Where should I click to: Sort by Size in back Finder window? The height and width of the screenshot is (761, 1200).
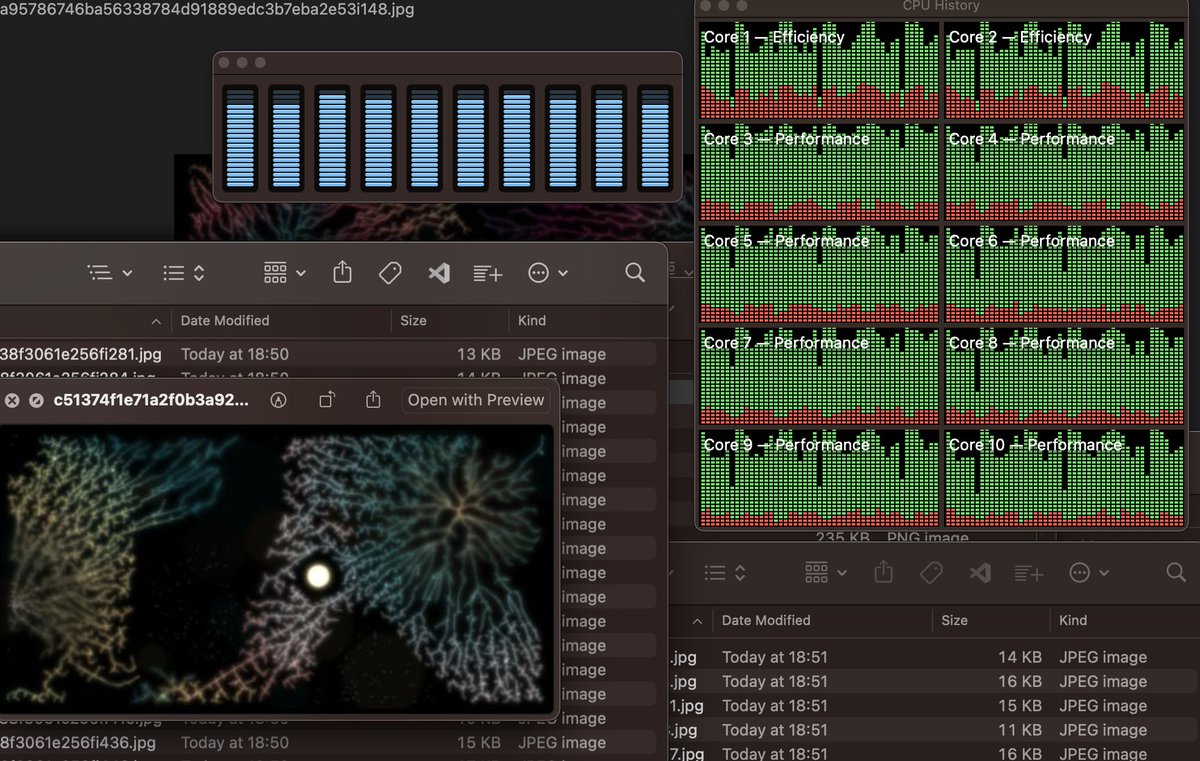(x=954, y=620)
